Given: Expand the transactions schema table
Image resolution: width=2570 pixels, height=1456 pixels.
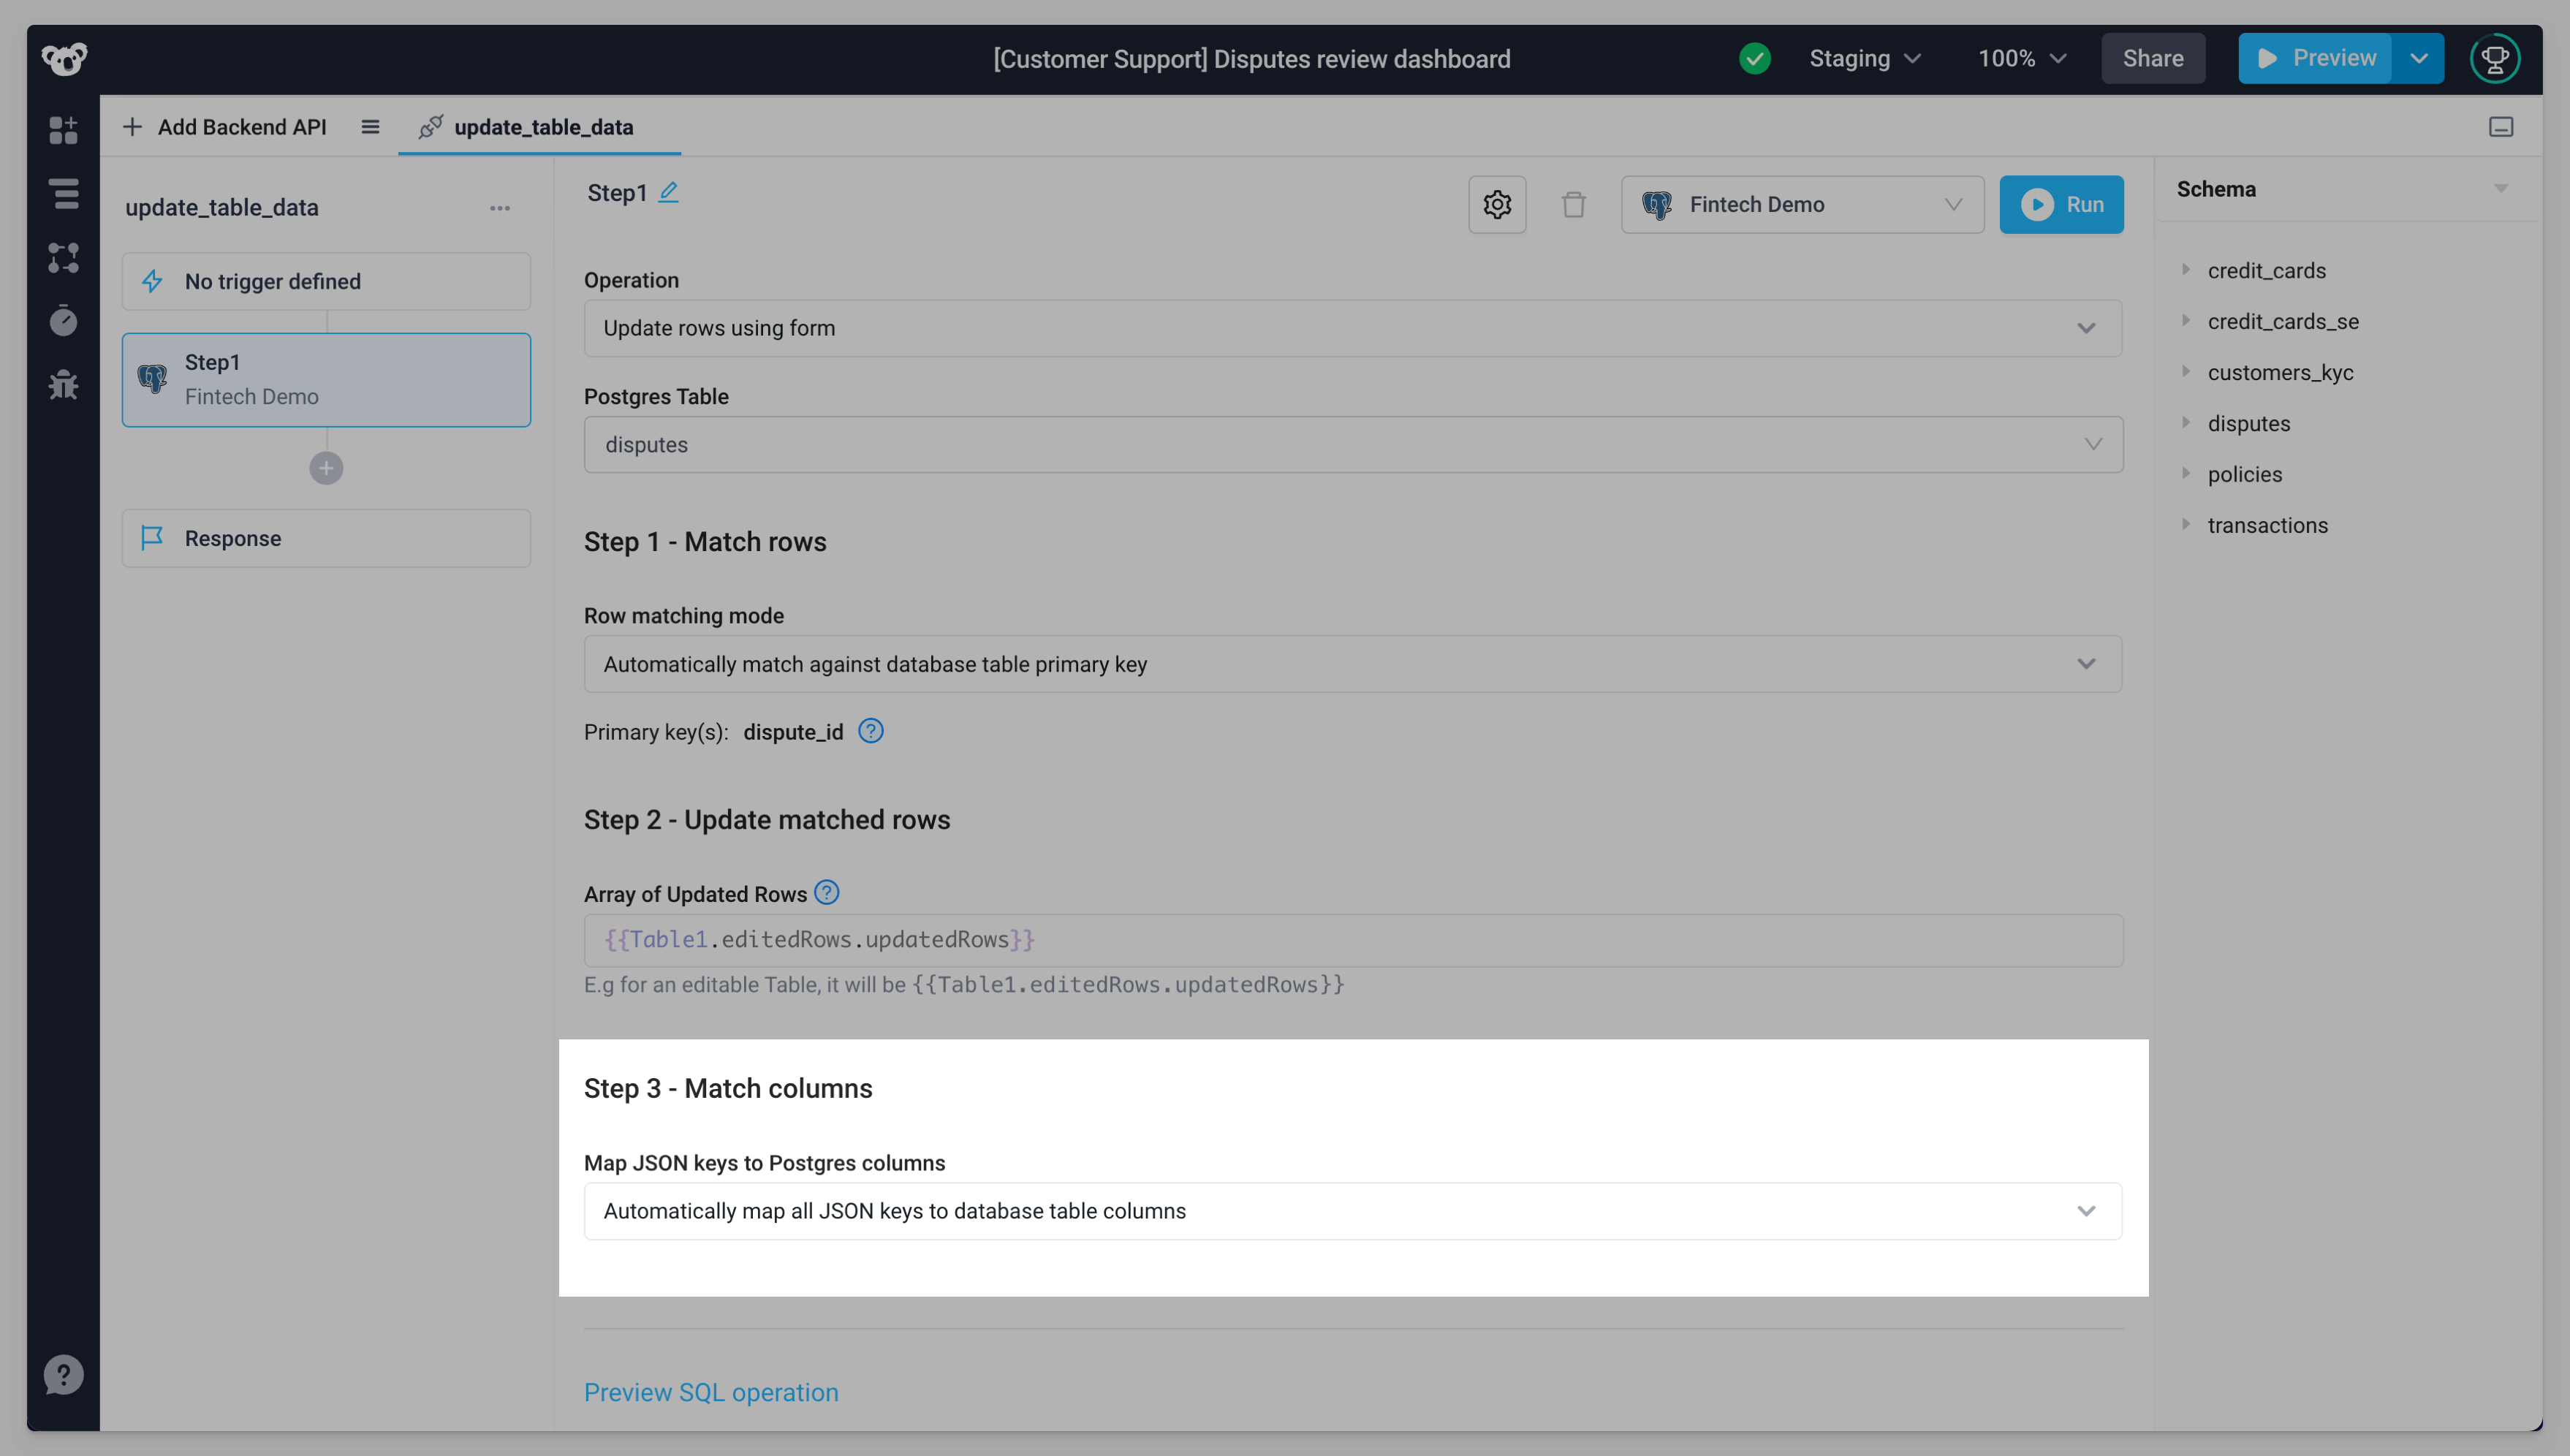Looking at the screenshot, I should (x=2267, y=524).
